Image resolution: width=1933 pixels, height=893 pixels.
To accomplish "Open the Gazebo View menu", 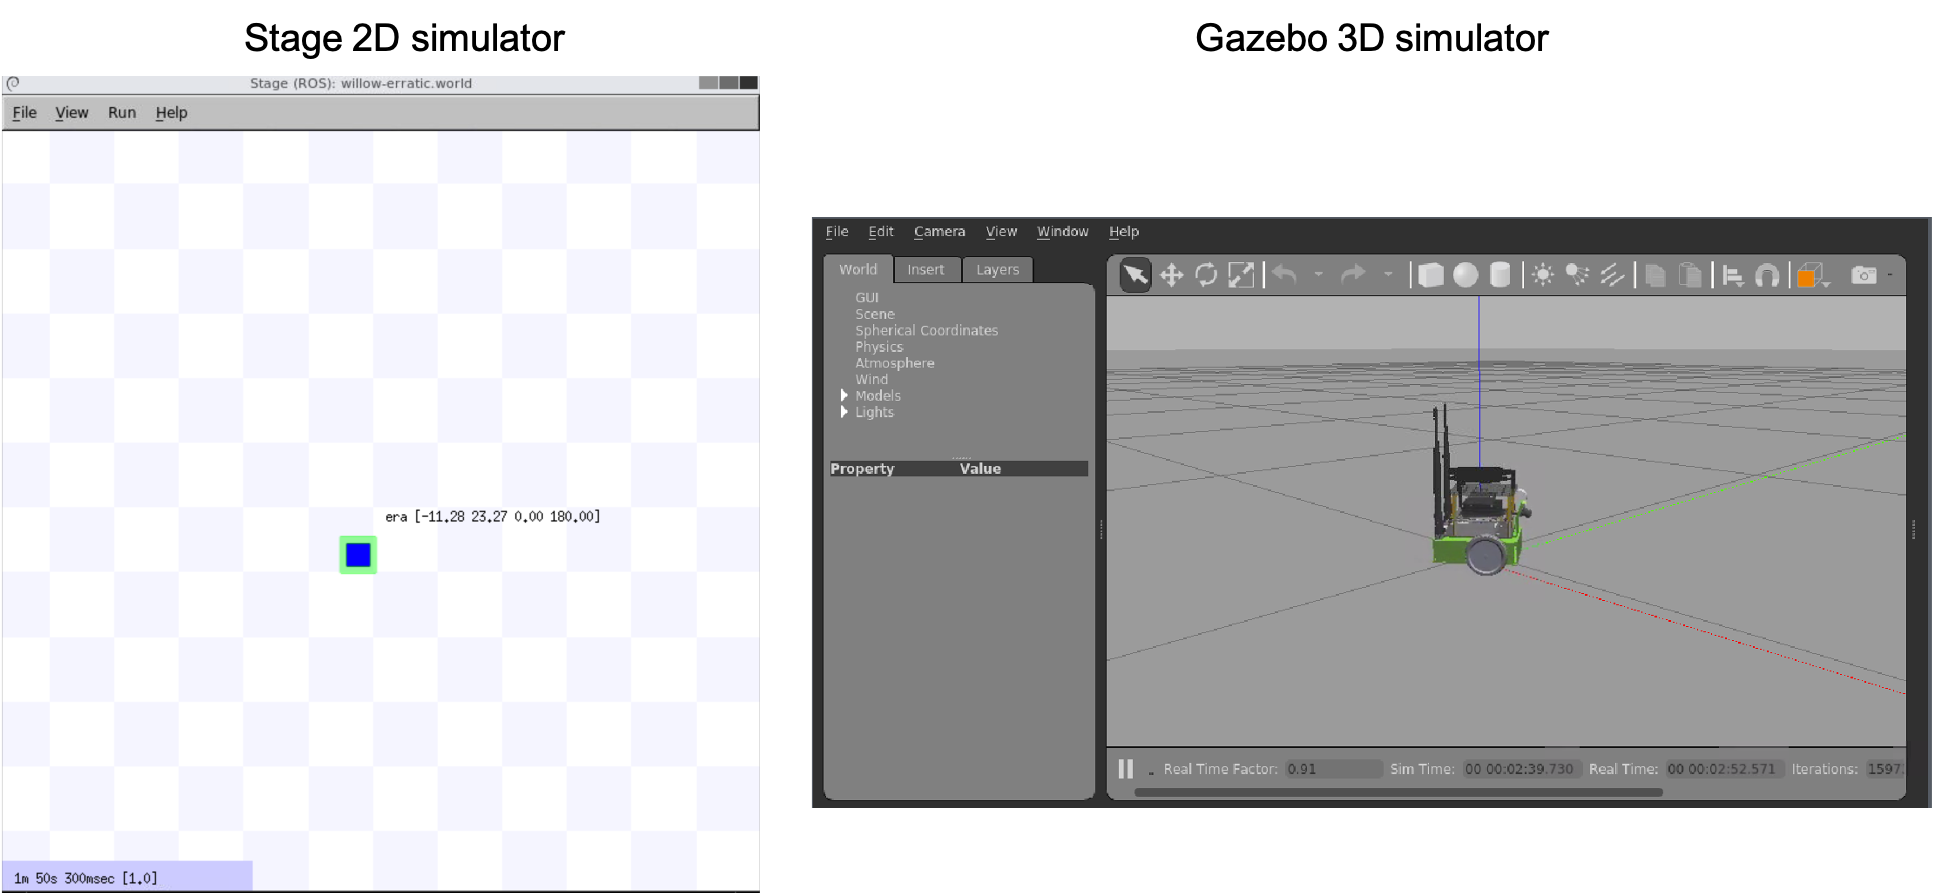I will (x=1001, y=231).
